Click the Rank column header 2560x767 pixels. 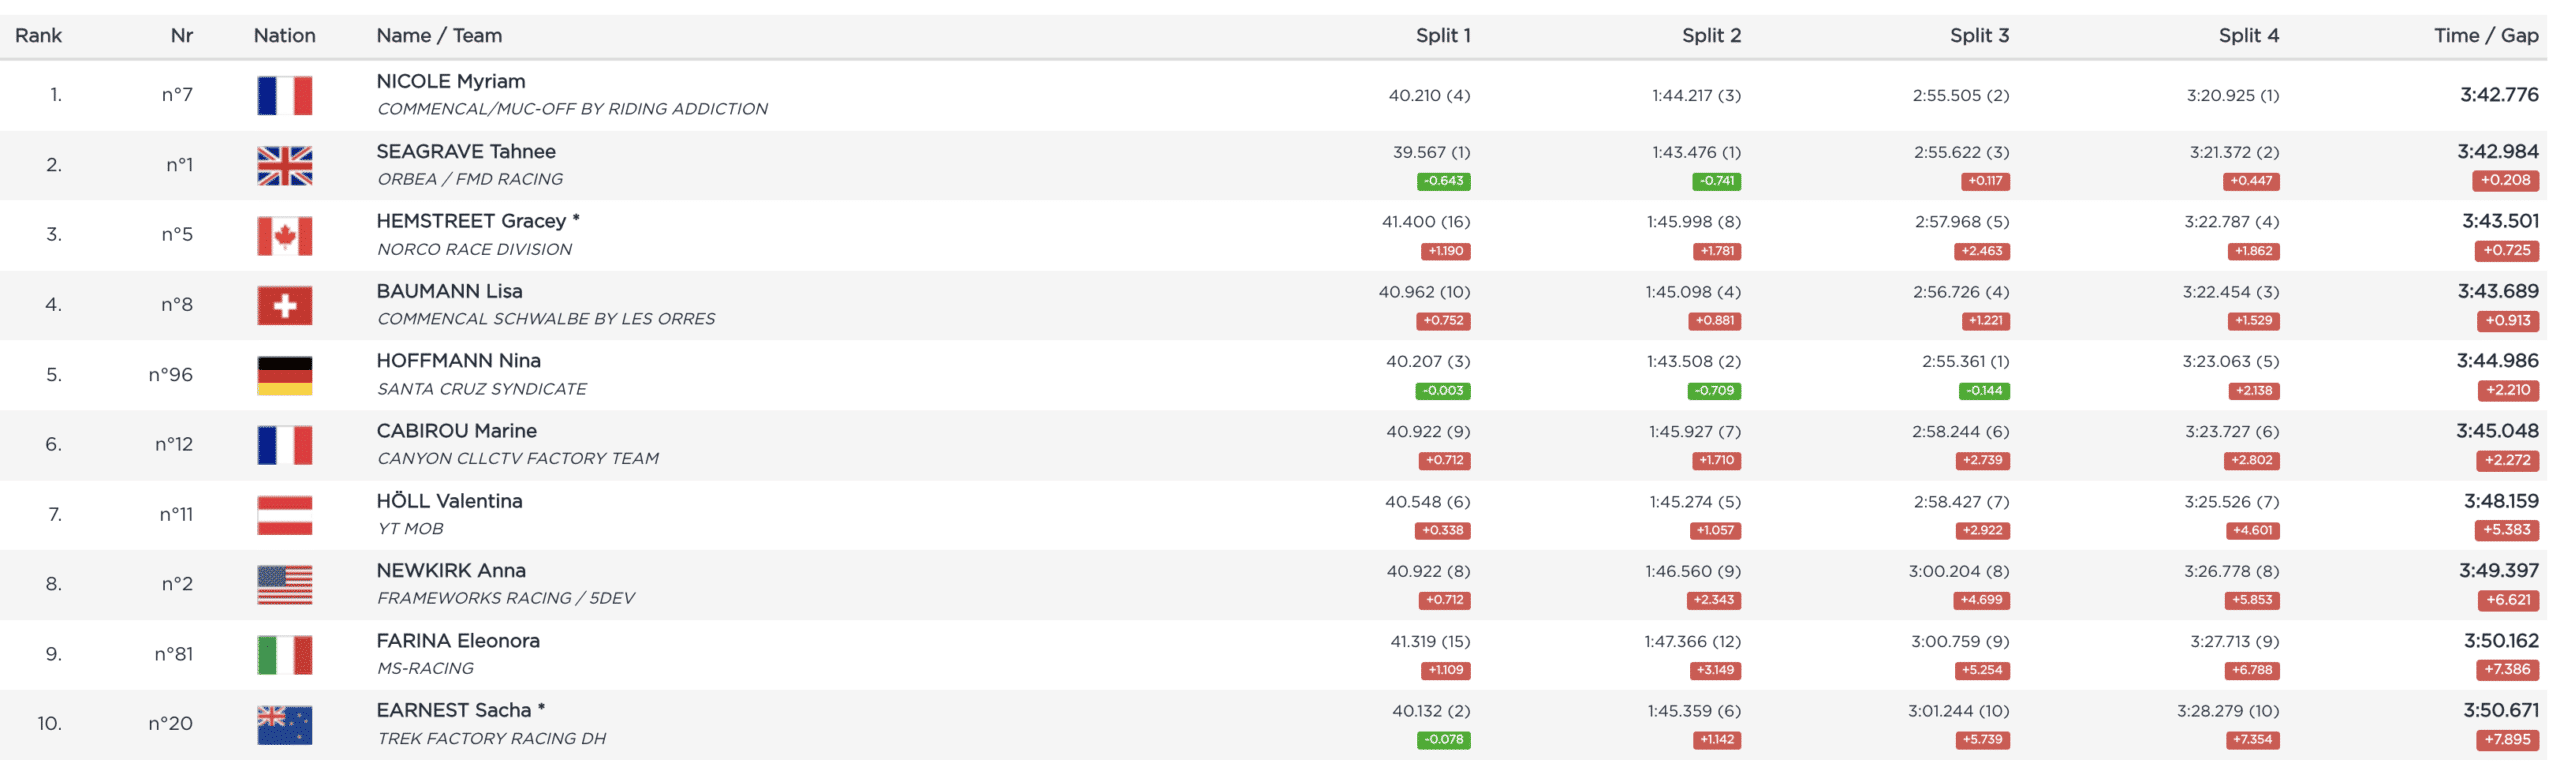tap(38, 36)
